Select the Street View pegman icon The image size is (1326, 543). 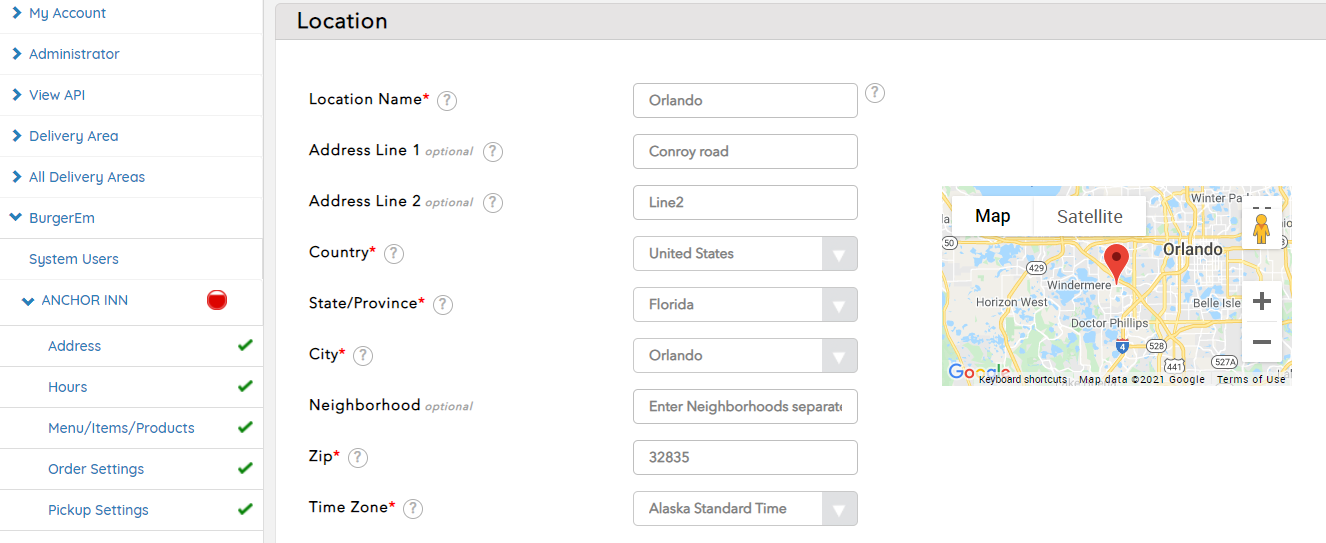point(1261,228)
